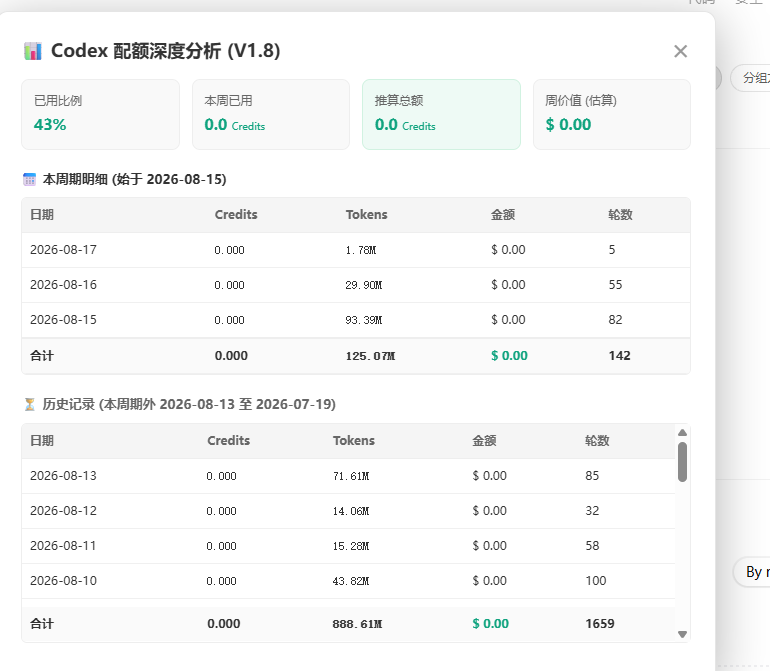Click the 888.61M history total tokens
Viewport: 770px width, 671px height.
point(358,624)
